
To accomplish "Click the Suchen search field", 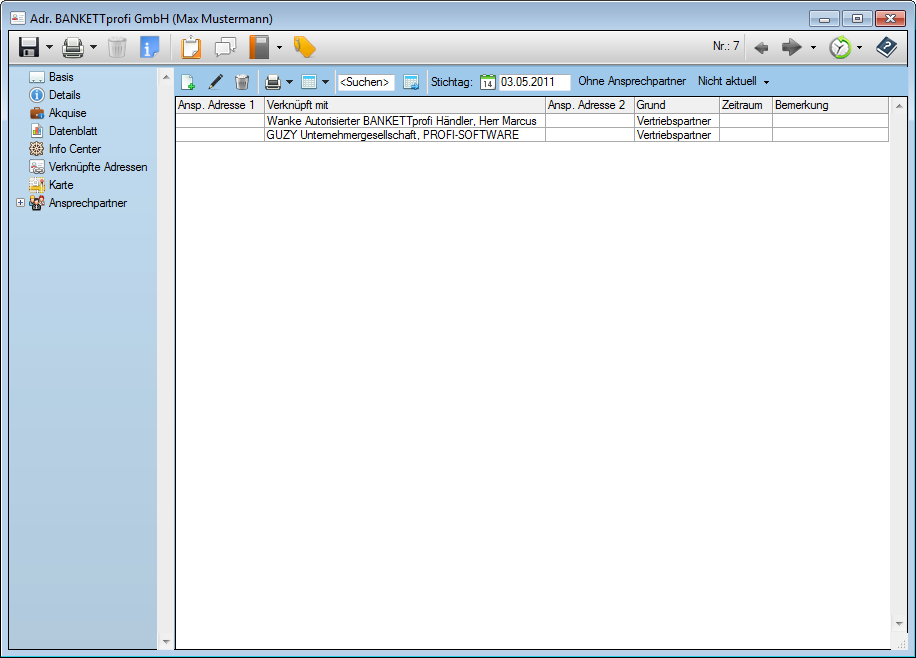I will (x=365, y=82).
